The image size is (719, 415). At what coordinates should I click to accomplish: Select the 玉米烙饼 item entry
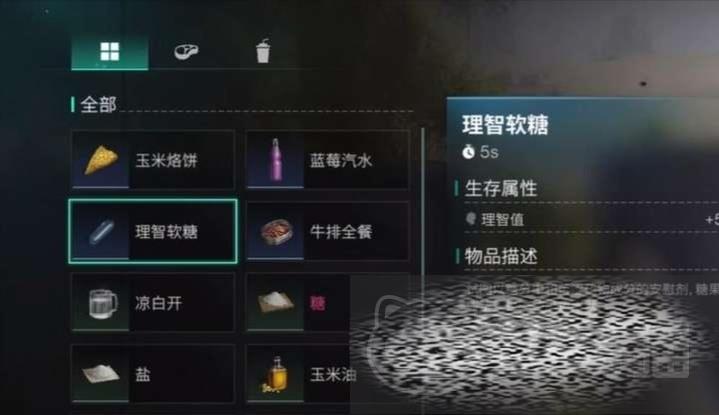(x=153, y=160)
